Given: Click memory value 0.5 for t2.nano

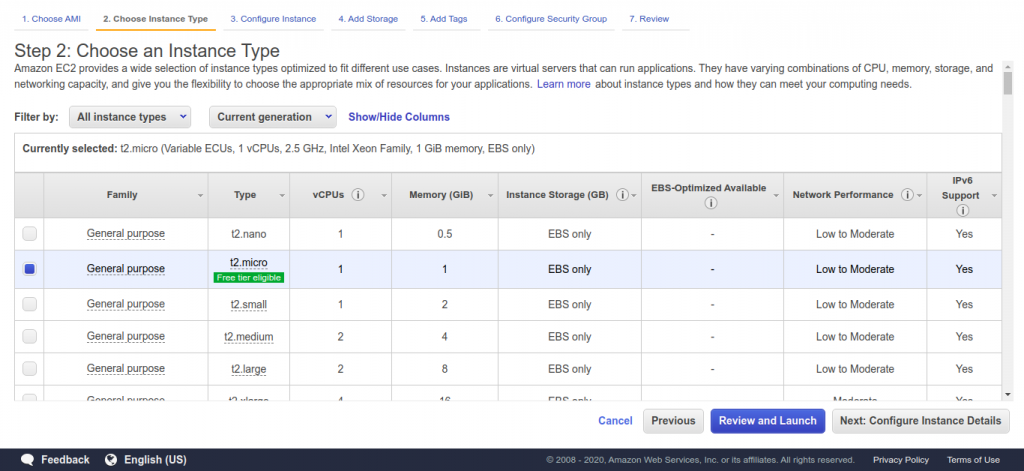Looking at the screenshot, I should (445, 234).
